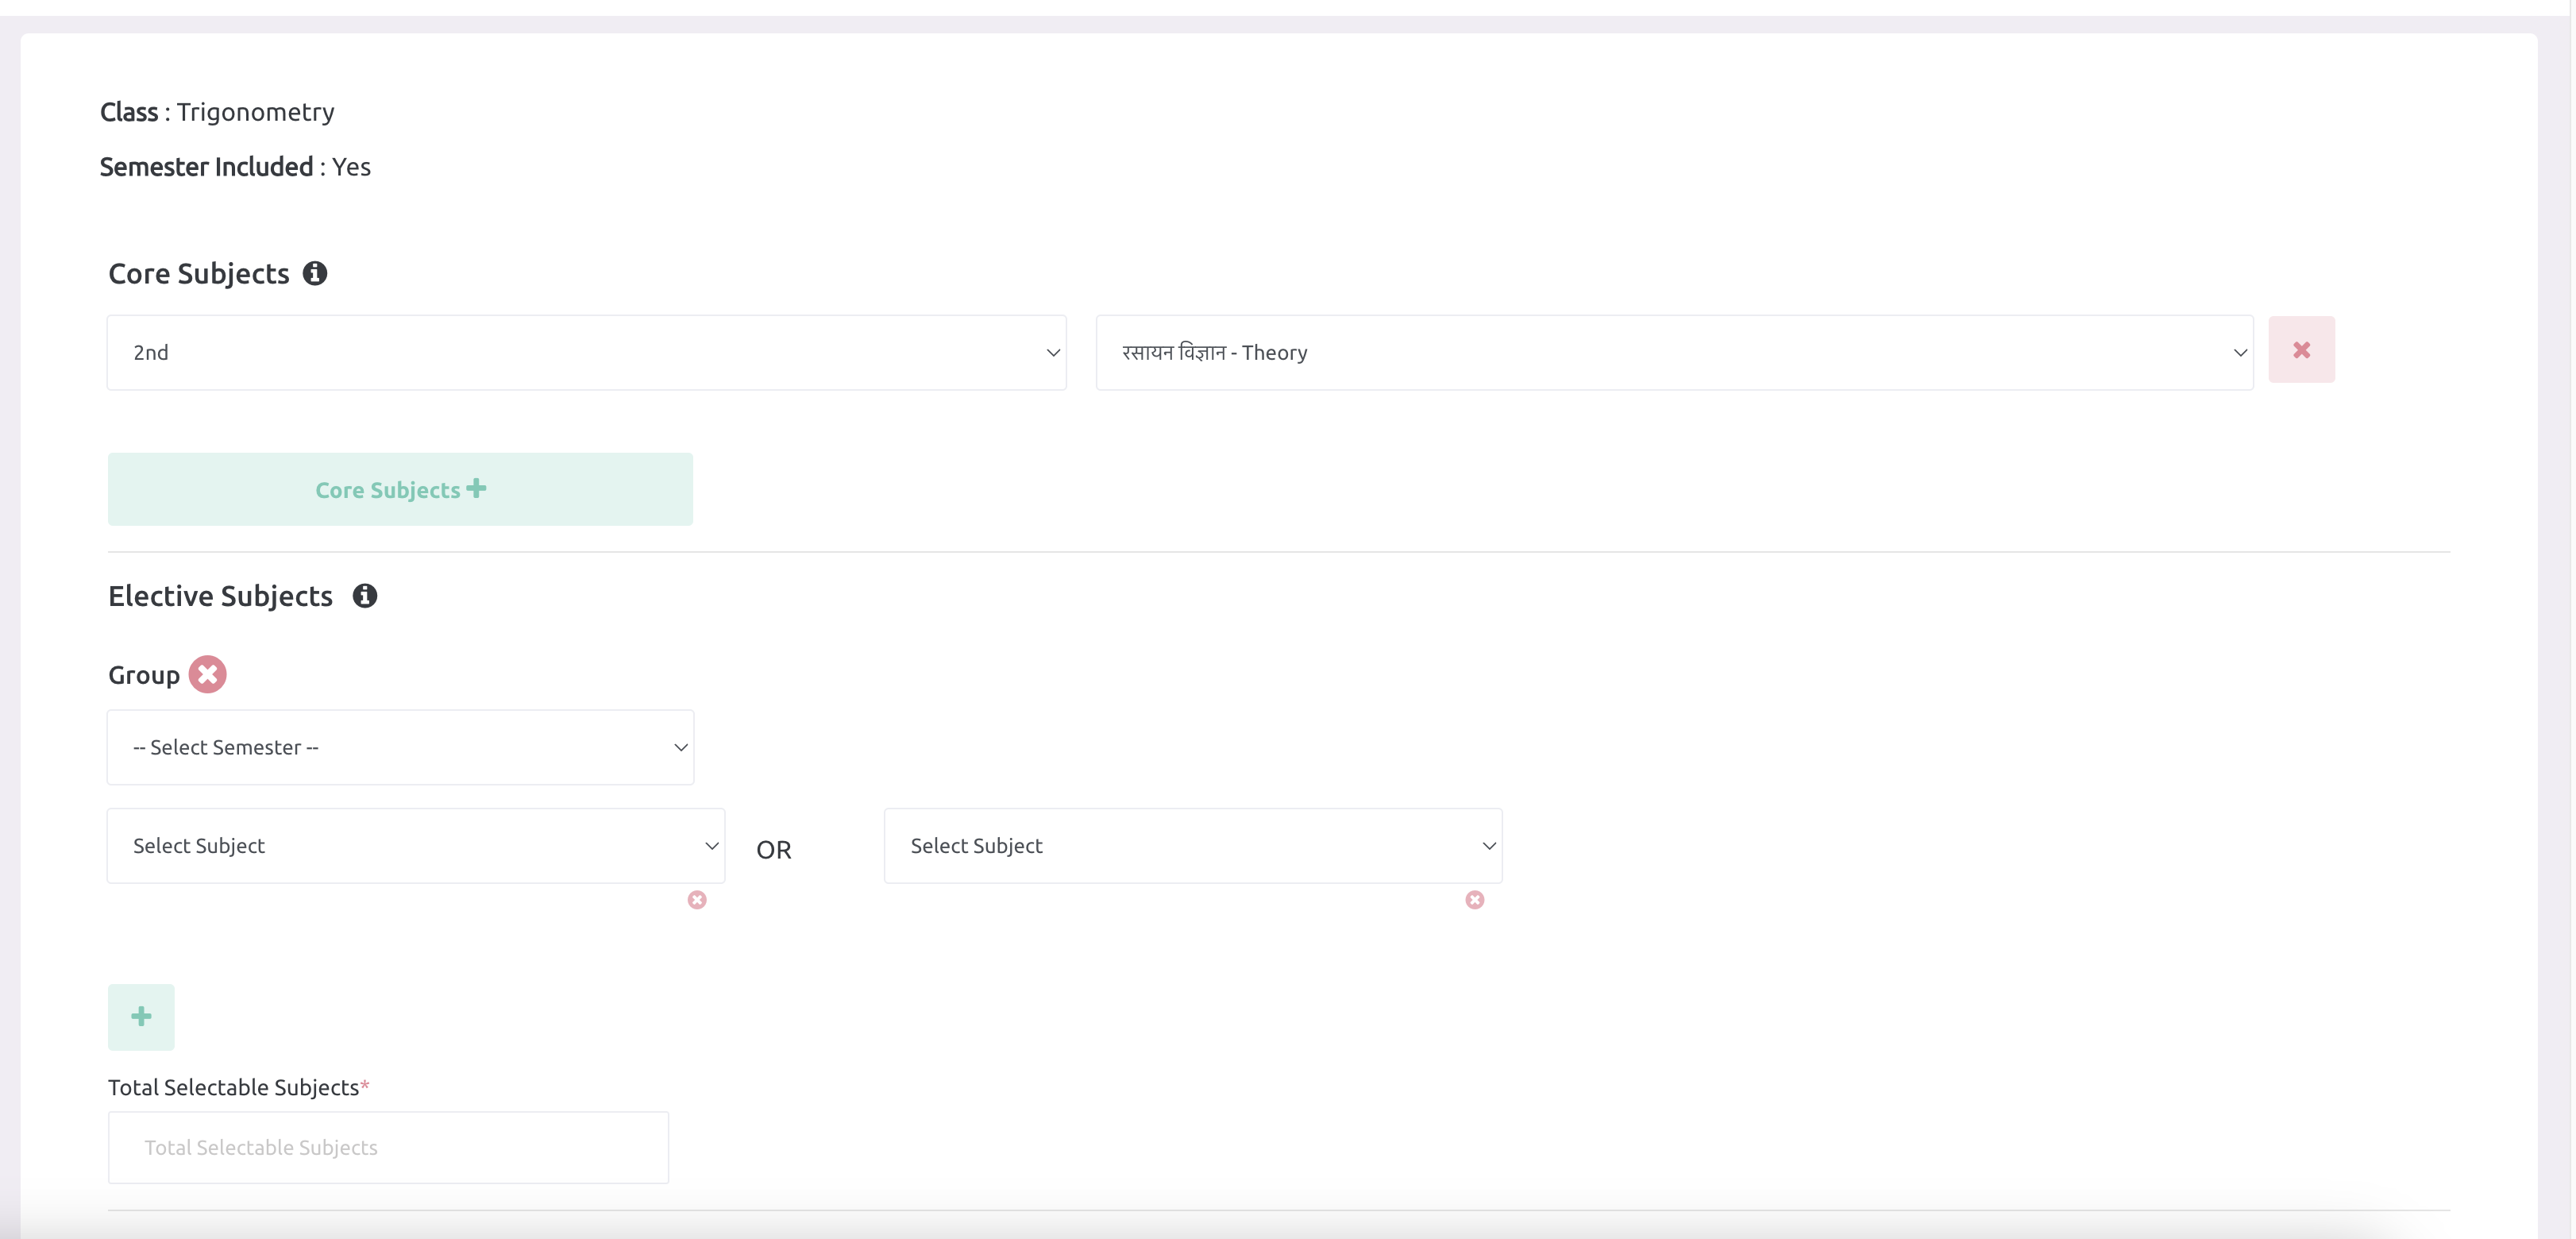Click the remove right Elective Subject icon

(x=1474, y=899)
